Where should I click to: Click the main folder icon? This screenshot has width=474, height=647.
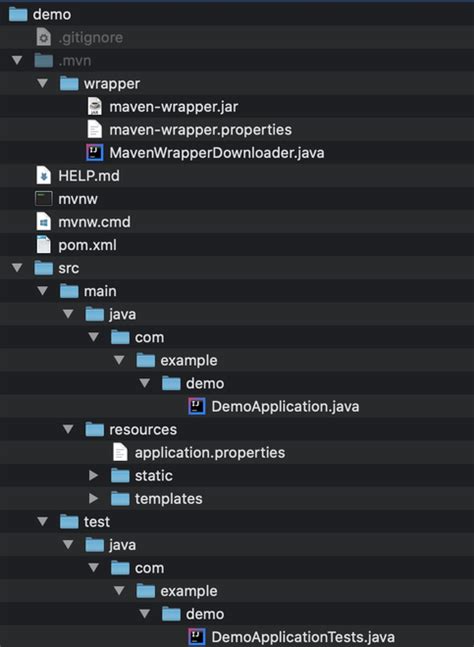69,291
